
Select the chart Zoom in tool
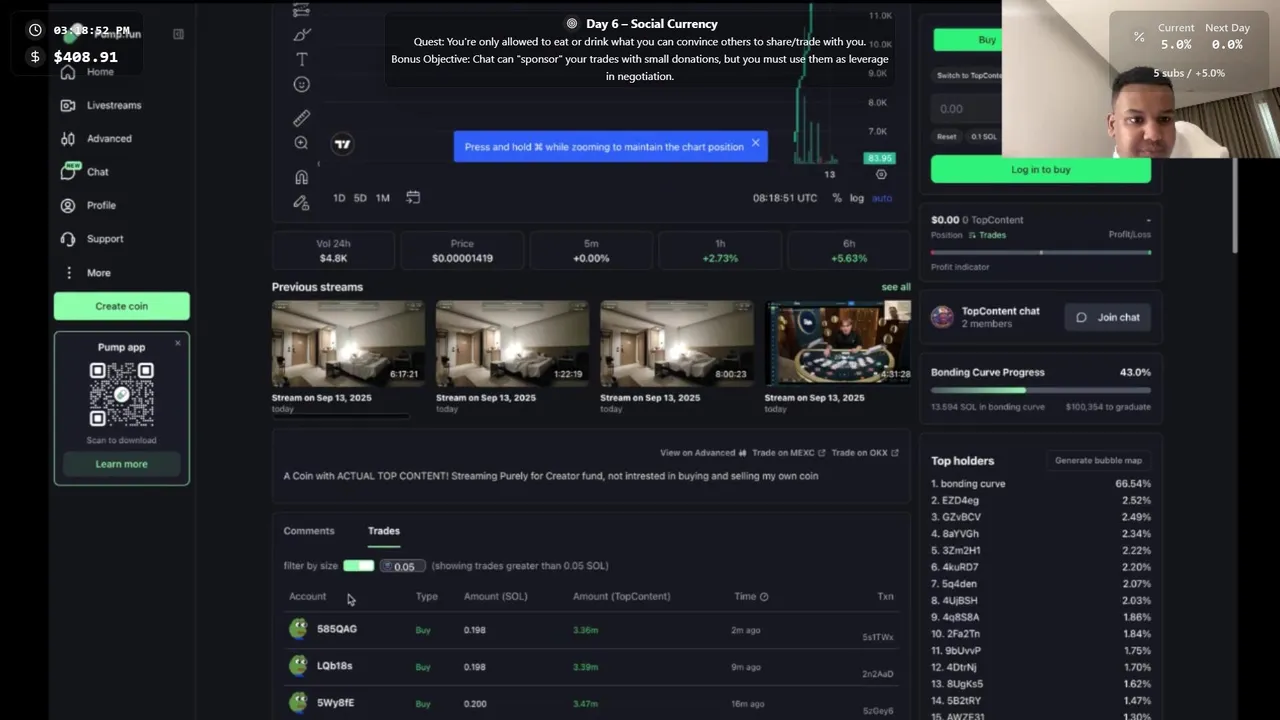[x=301, y=143]
